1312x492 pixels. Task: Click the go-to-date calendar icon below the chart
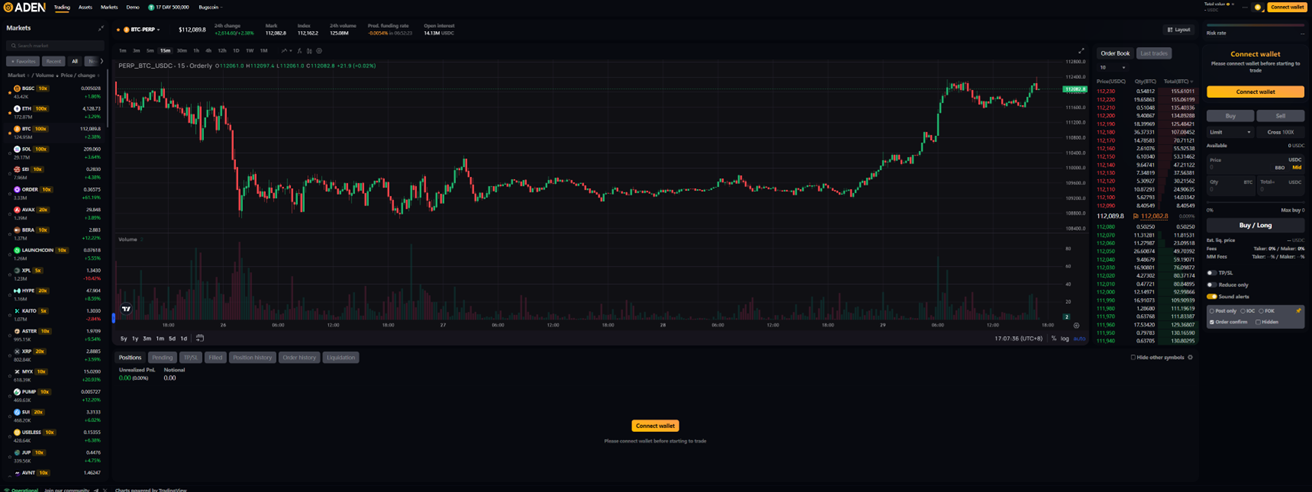[x=200, y=338]
